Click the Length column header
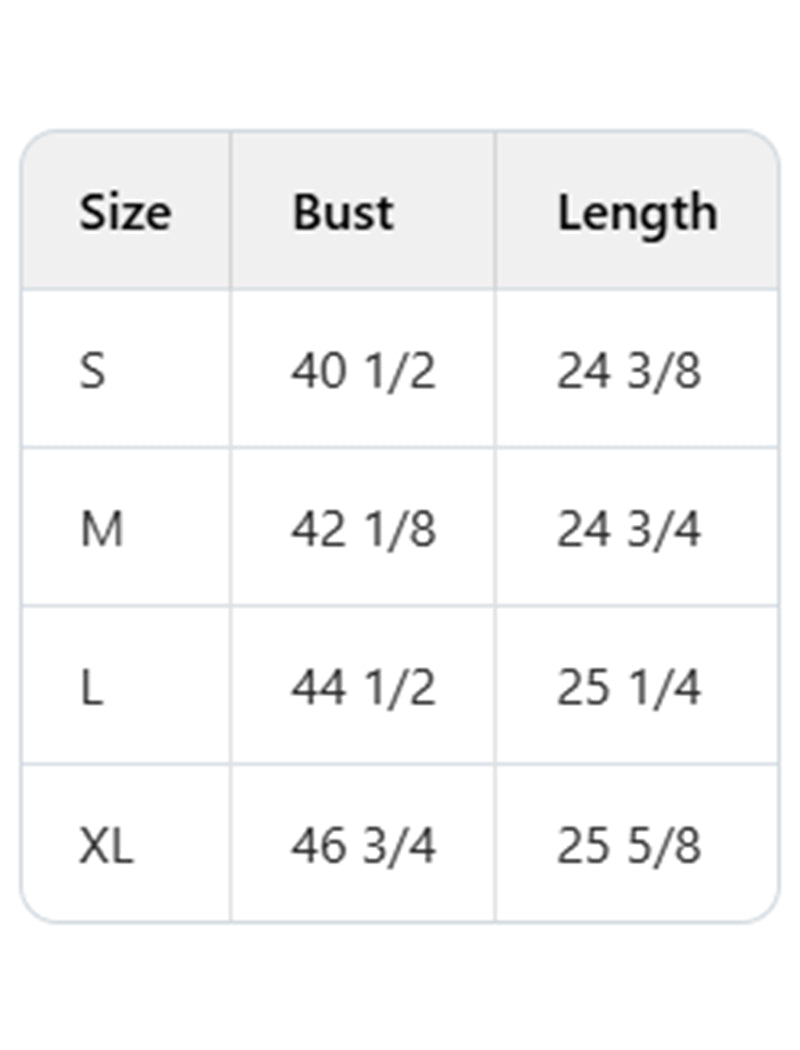The height and width of the screenshot is (1050, 800). tap(637, 213)
